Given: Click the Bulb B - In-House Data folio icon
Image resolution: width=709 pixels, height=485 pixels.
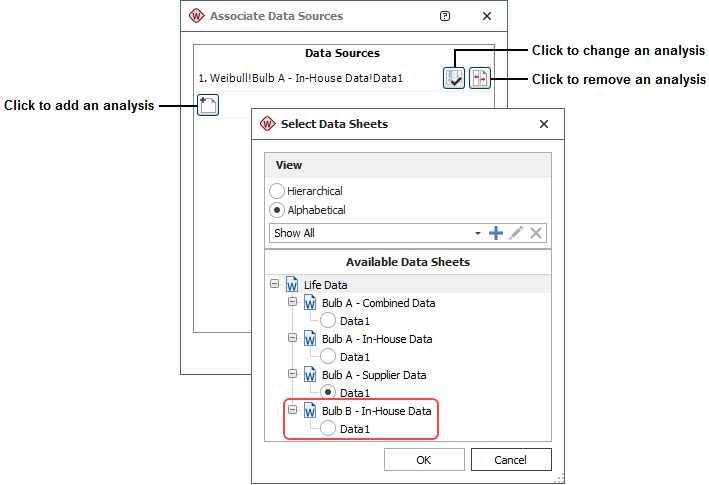Looking at the screenshot, I should click(310, 410).
